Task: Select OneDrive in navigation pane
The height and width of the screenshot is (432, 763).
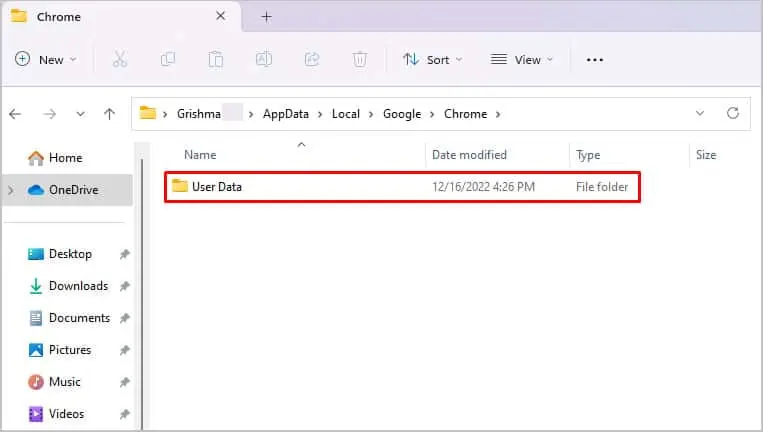Action: pyautogui.click(x=68, y=190)
